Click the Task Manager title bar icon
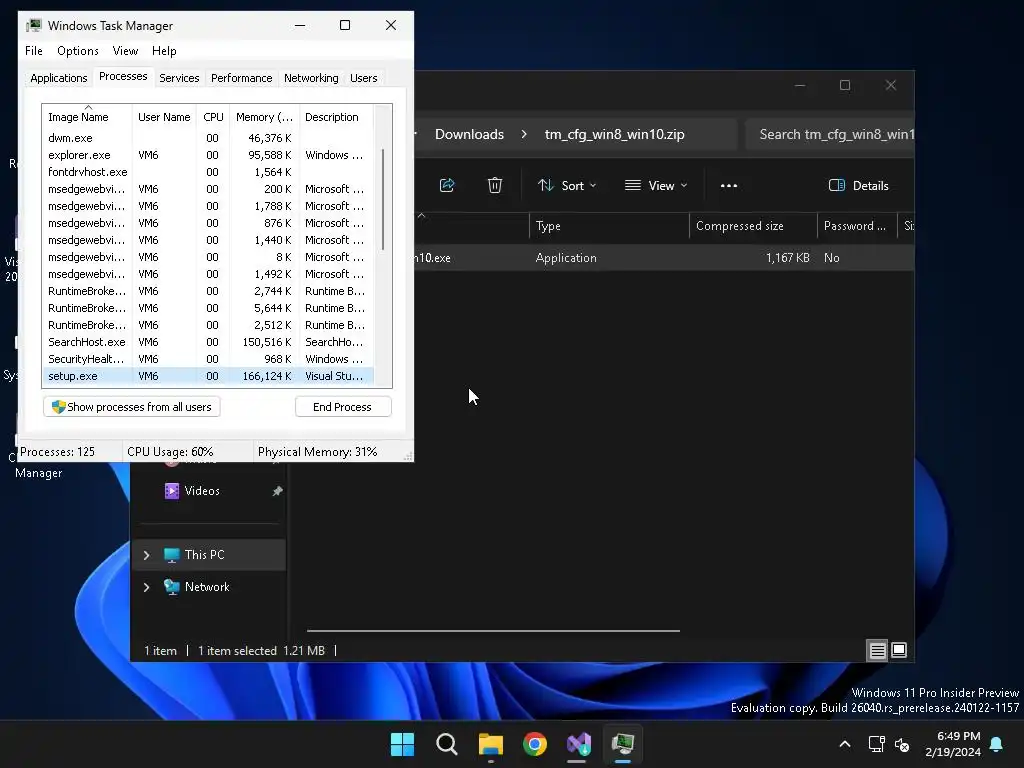The width and height of the screenshot is (1024, 768). 34,25
